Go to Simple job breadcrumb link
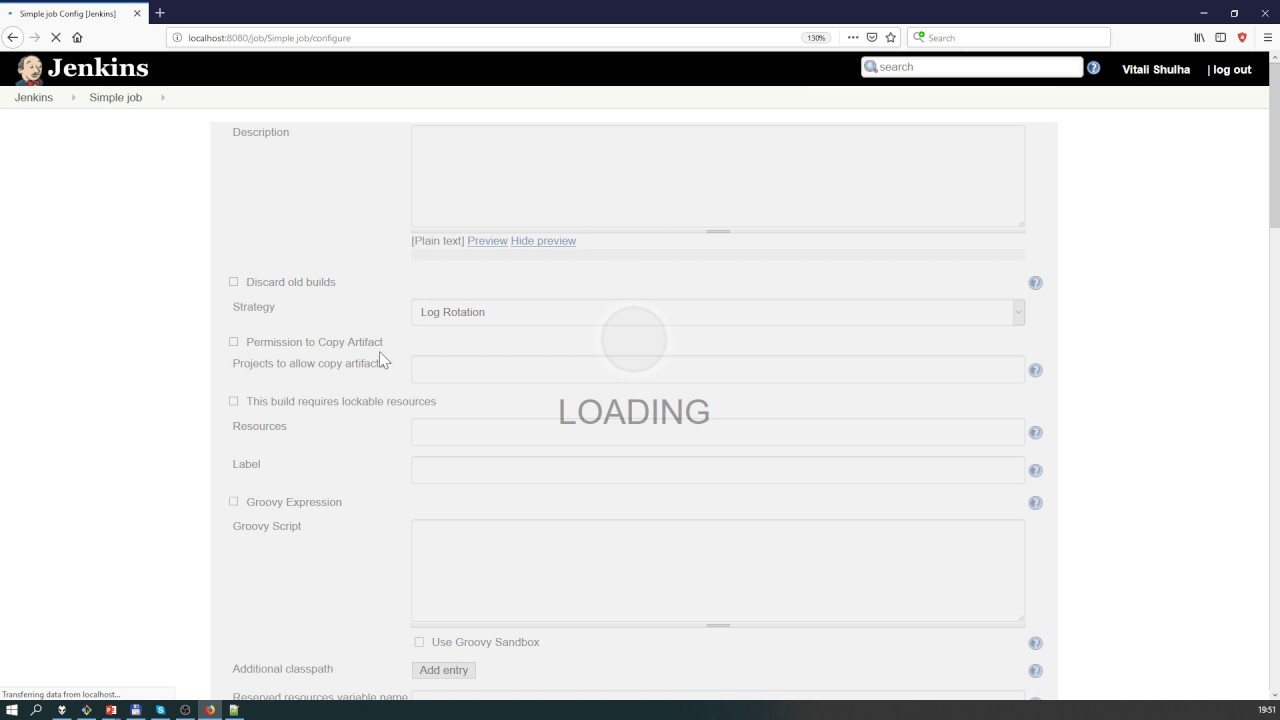 (116, 97)
